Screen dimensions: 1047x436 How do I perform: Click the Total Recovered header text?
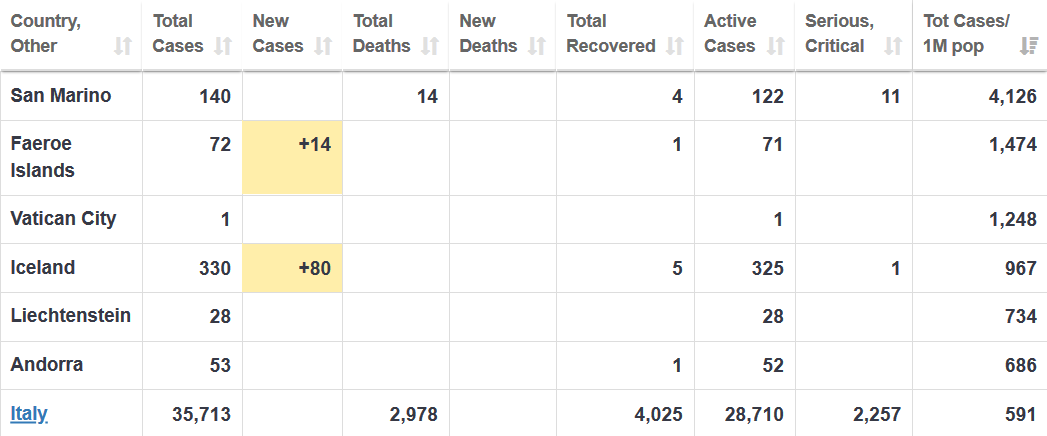click(x=611, y=33)
